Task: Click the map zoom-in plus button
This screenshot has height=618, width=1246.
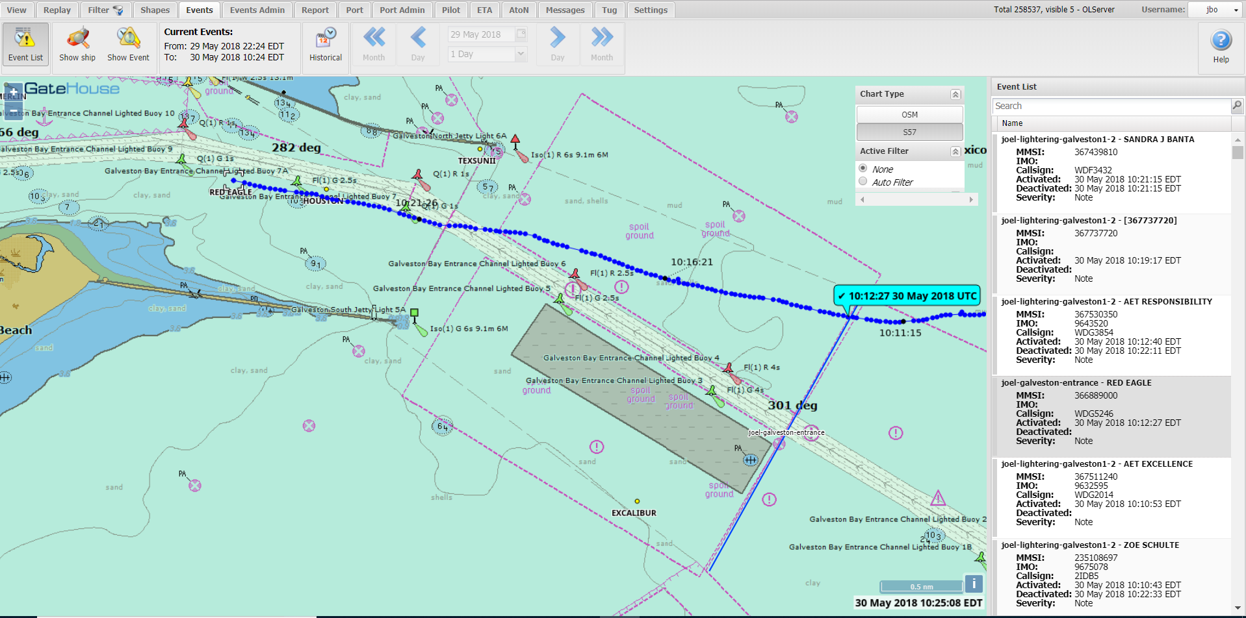Action: 13,91
